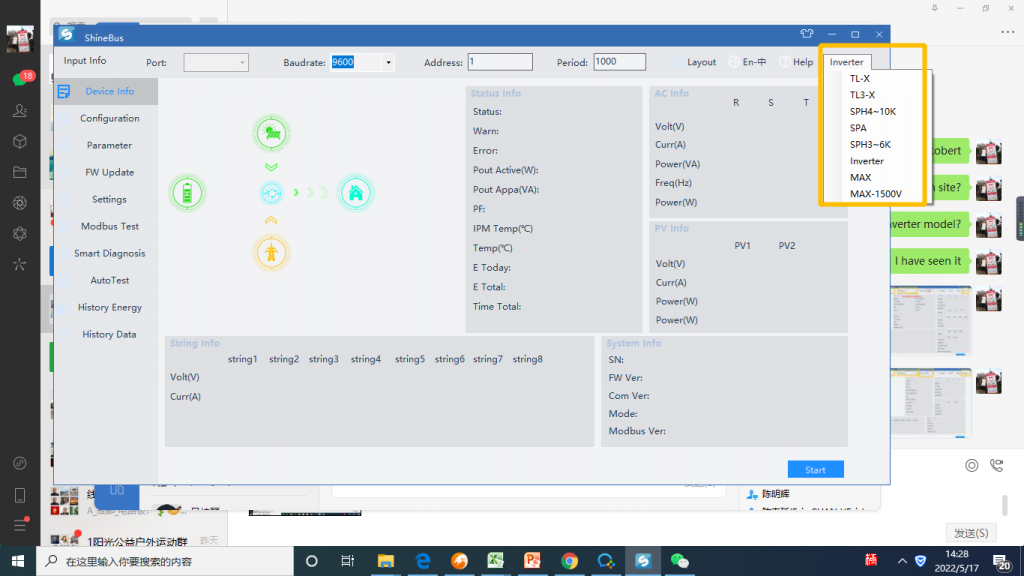Open Windows Start menu
1024x576 pixels.
(18, 561)
